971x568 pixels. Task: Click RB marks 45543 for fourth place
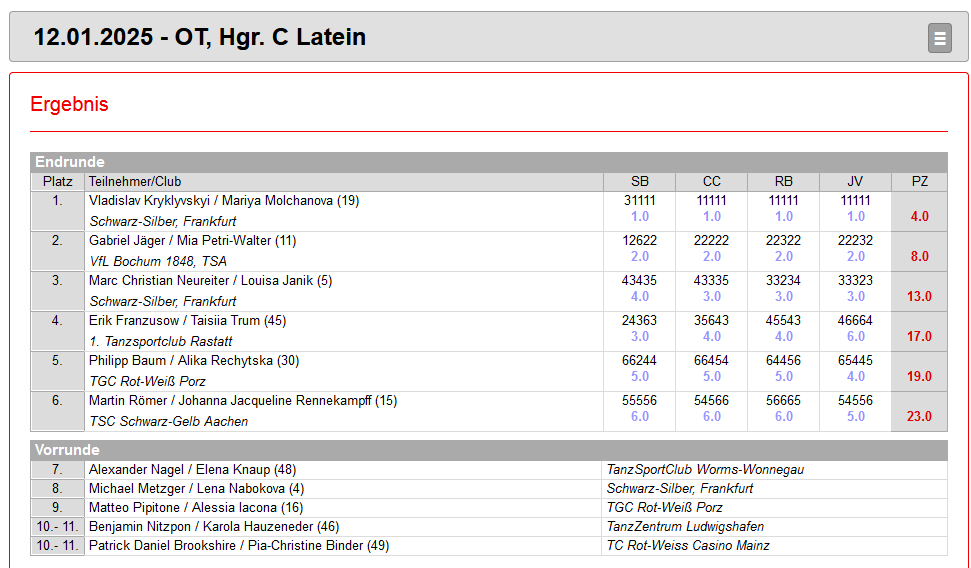(783, 320)
